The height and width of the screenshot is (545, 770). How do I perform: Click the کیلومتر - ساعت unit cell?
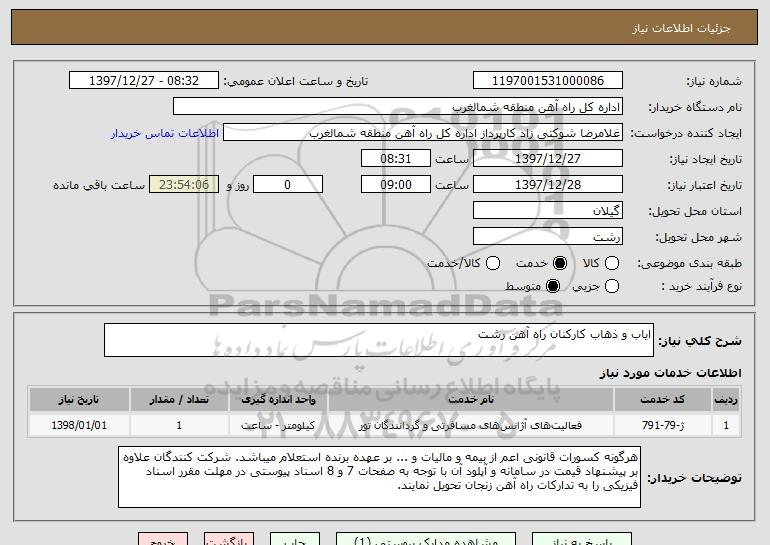[278, 425]
